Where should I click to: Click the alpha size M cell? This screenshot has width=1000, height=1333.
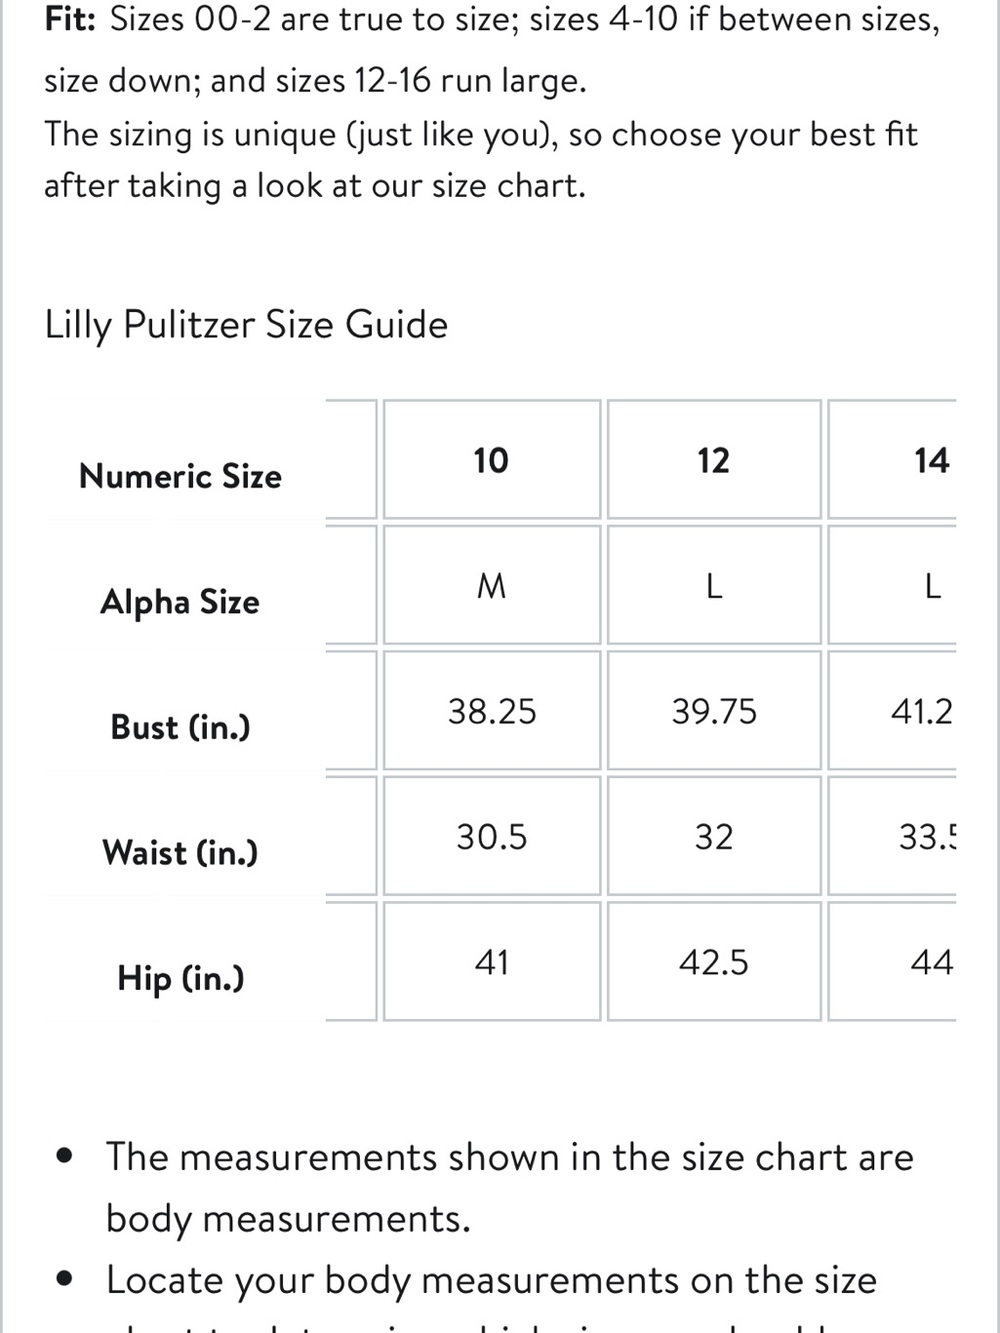click(491, 585)
